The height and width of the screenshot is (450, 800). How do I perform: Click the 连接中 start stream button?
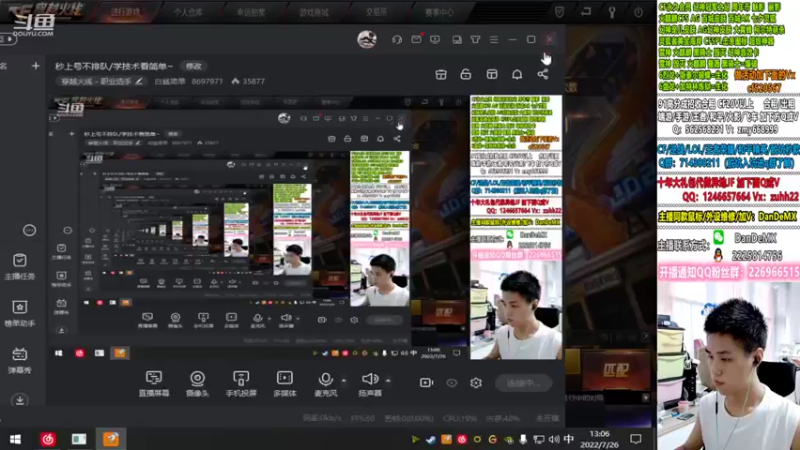[523, 383]
